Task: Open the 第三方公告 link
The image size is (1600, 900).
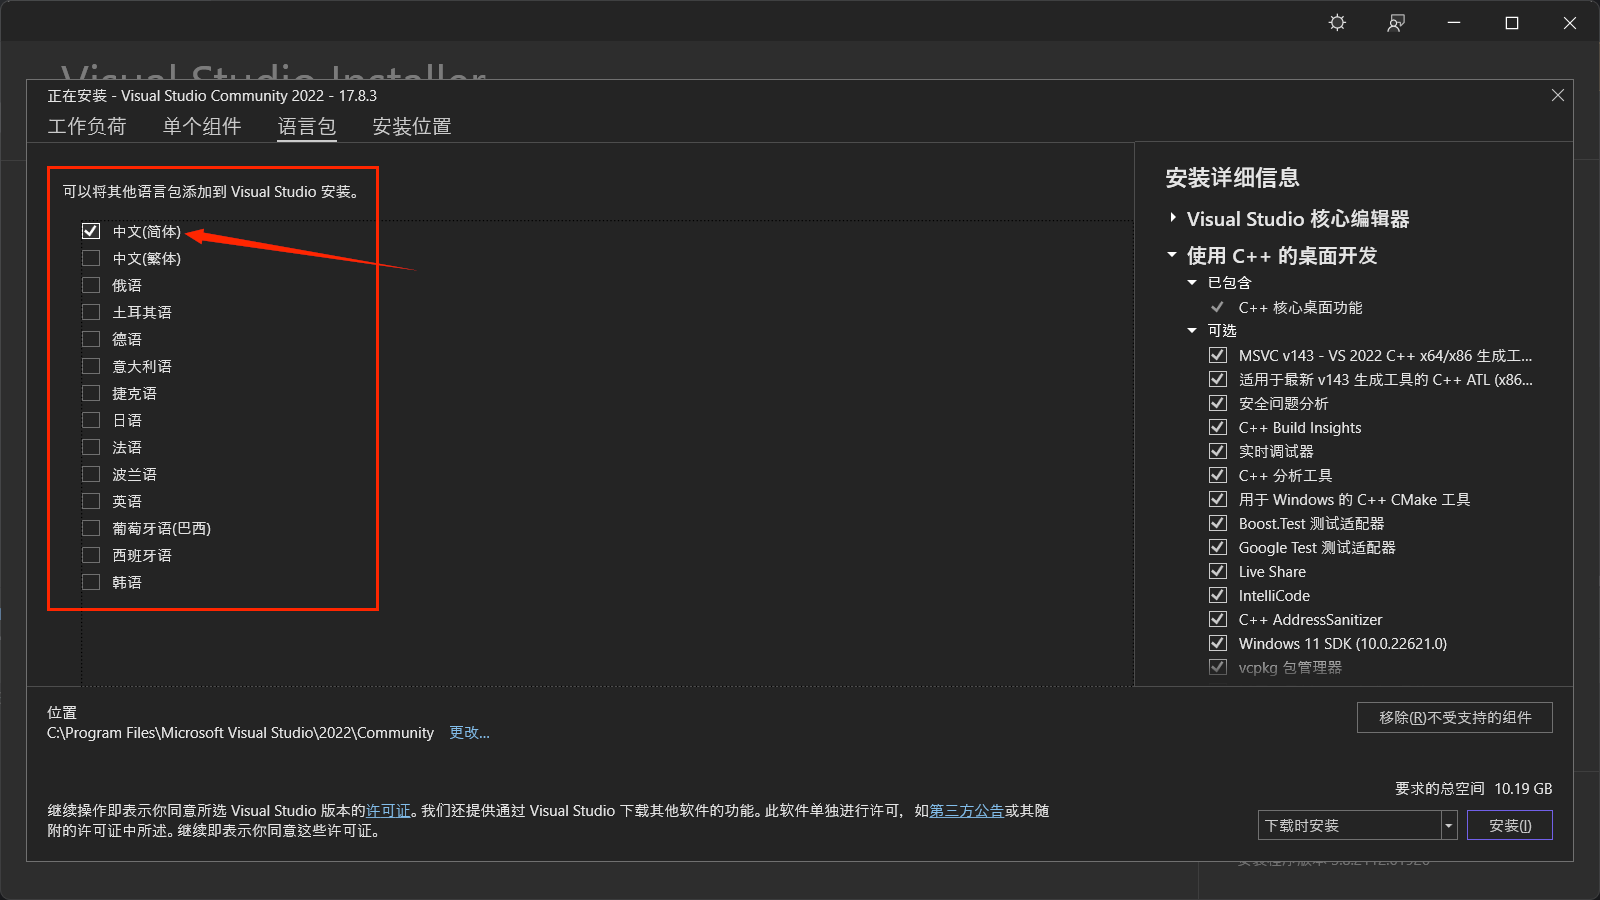Action: point(966,811)
